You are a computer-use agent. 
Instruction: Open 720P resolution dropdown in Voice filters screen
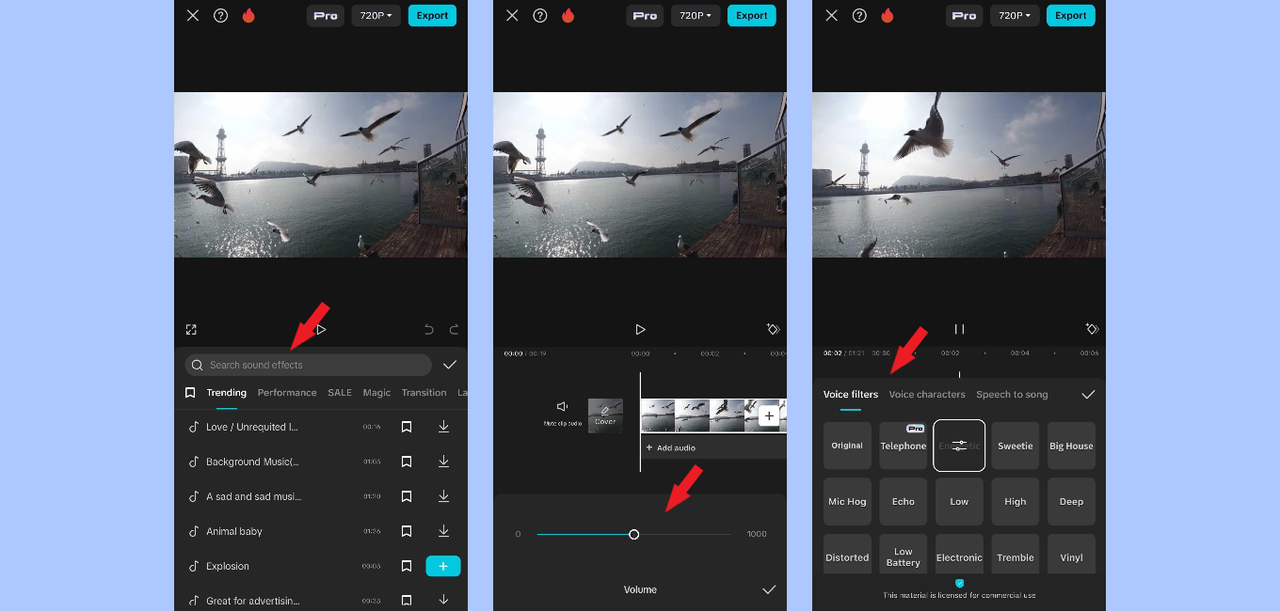[x=1014, y=15]
